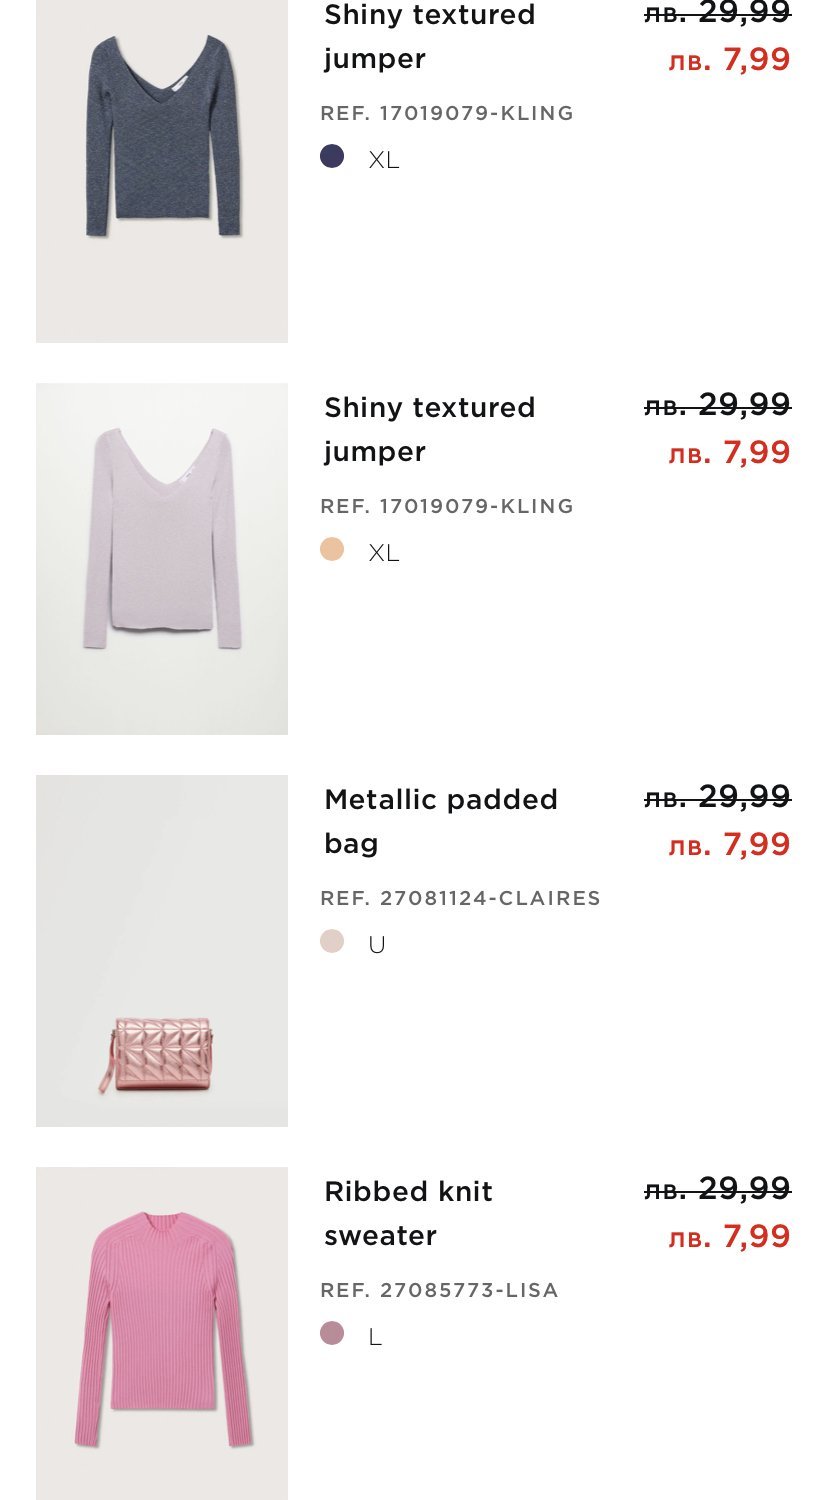Click the size L label

375,1337
